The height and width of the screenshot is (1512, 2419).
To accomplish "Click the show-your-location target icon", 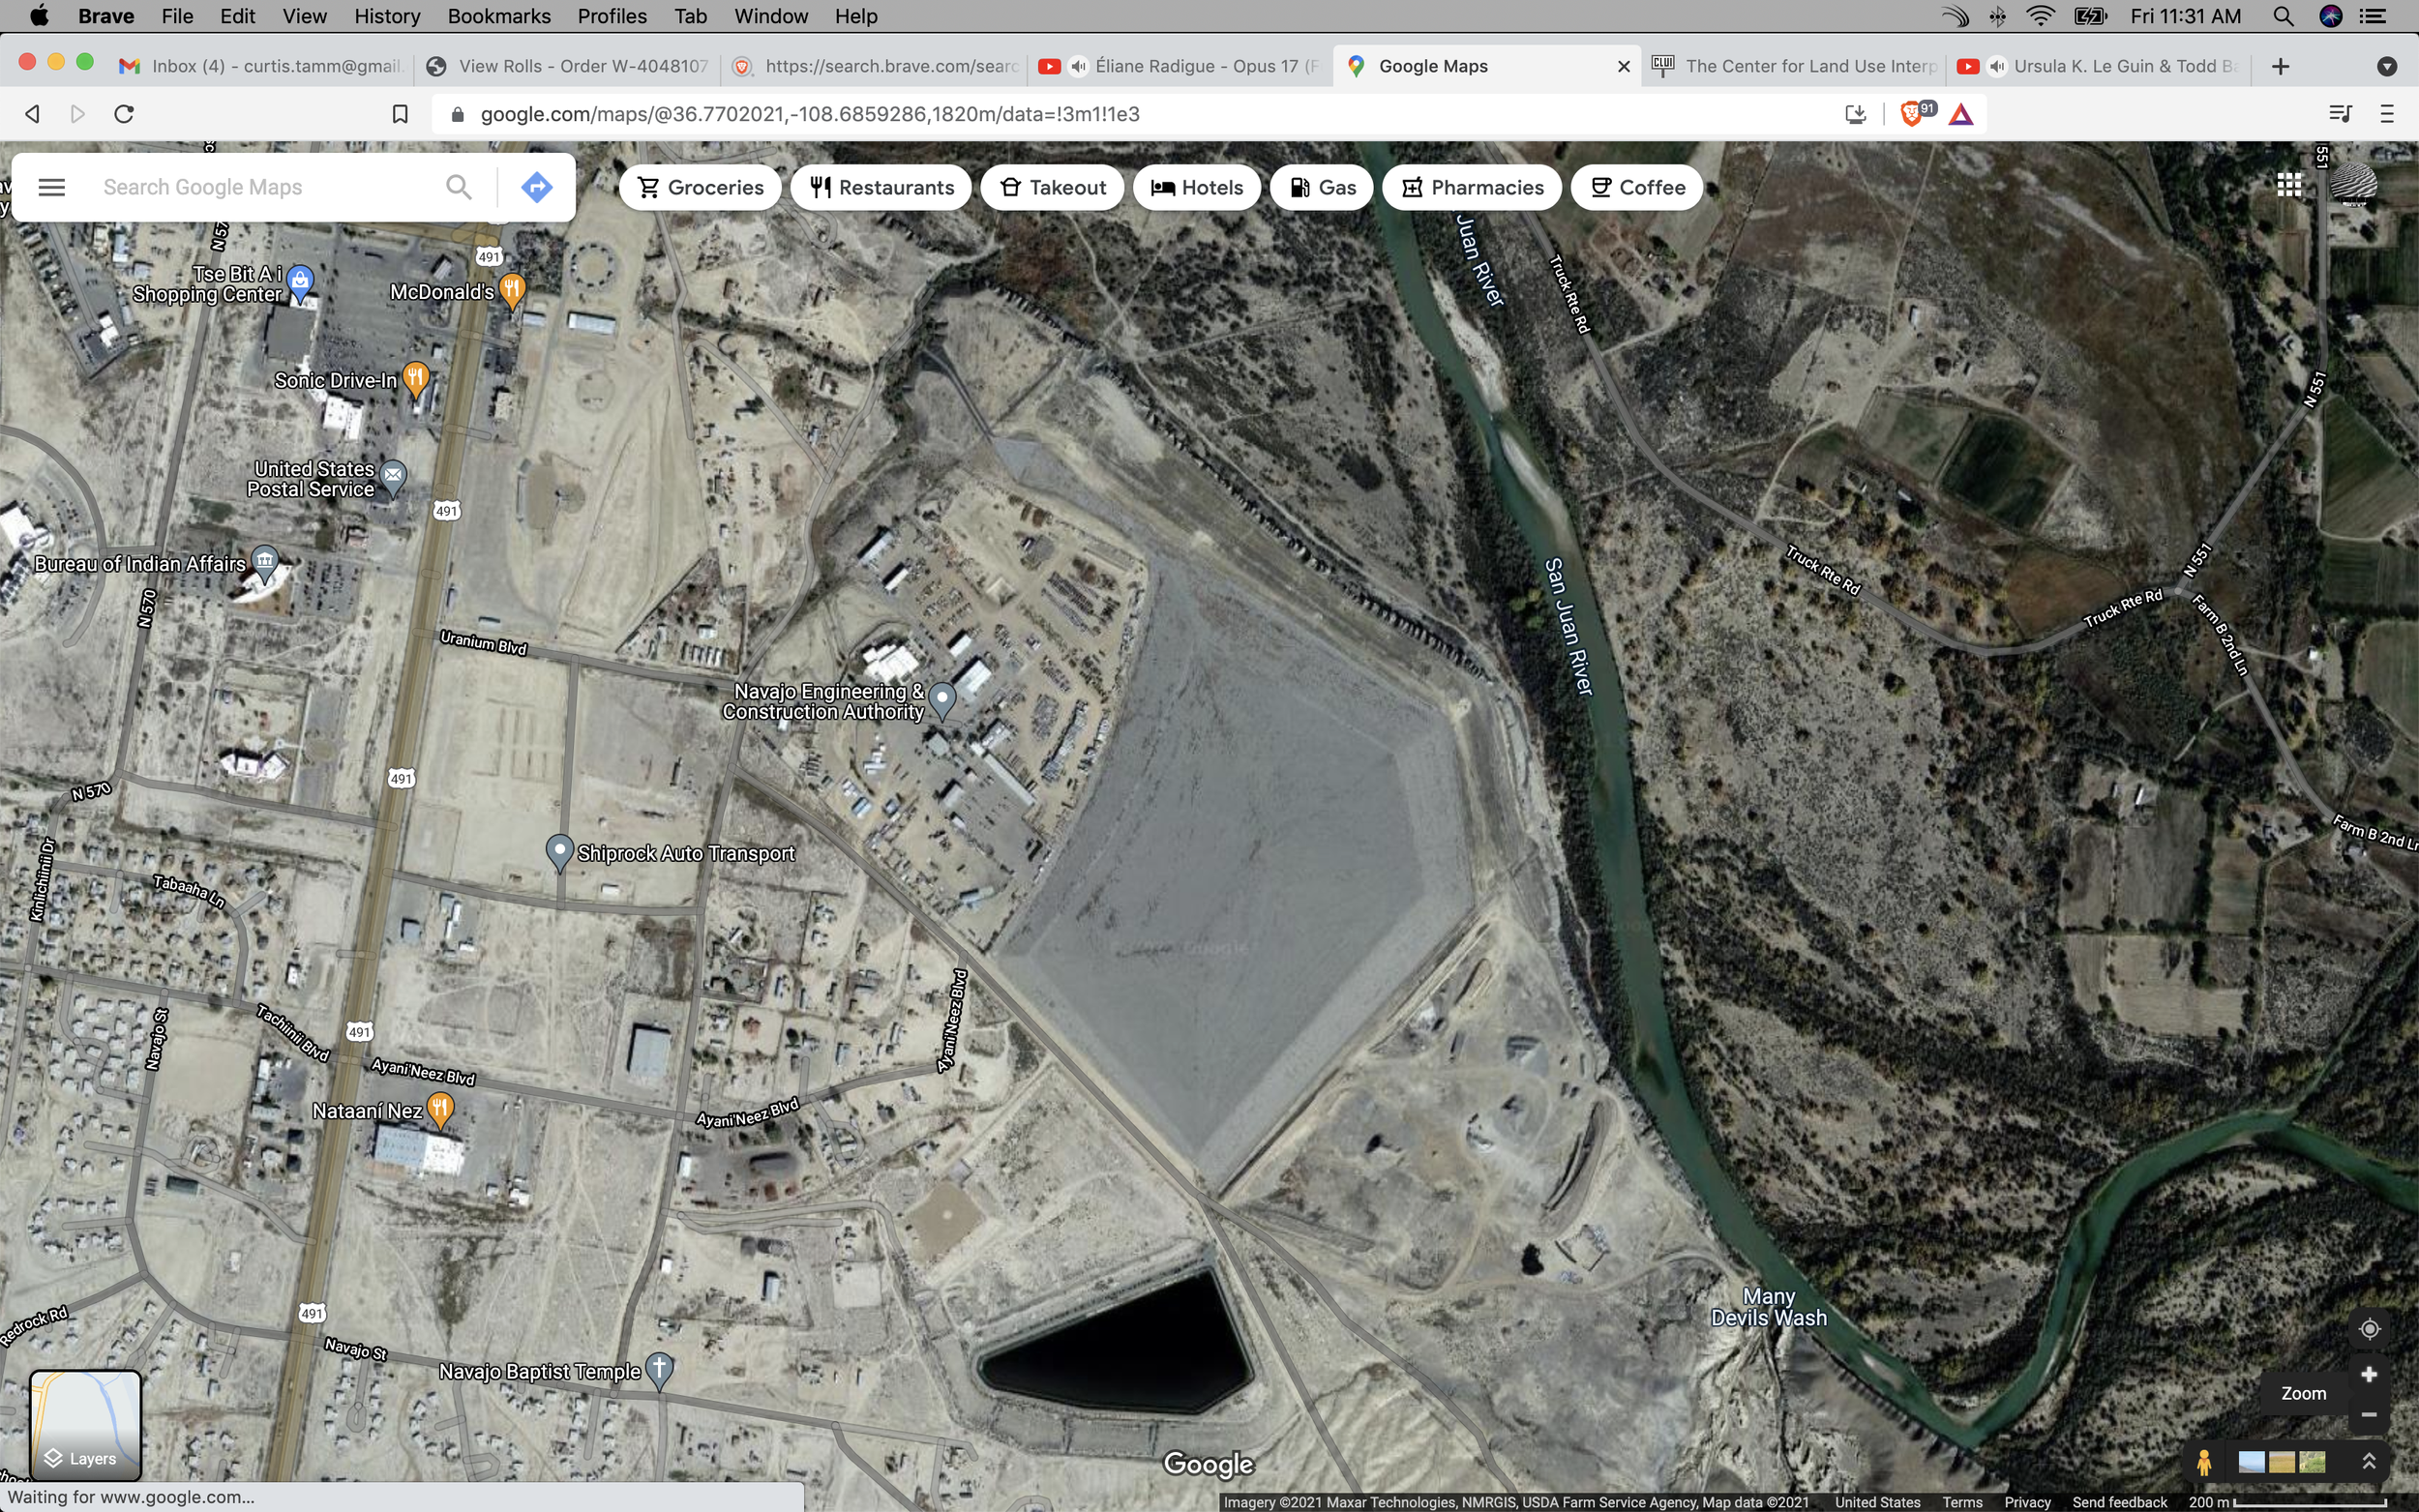I will point(2368,1329).
